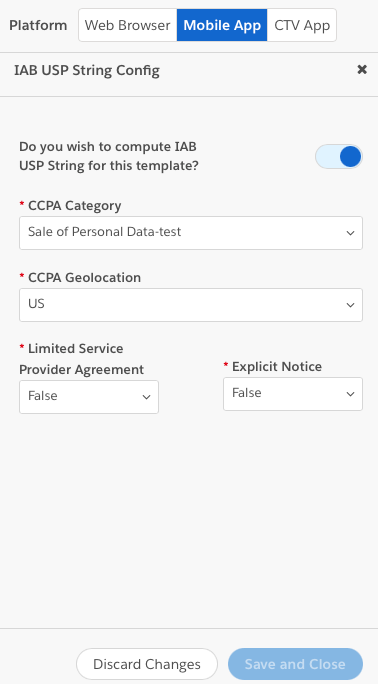Click the compute IAB USP String question text
378x684 pixels.
(x=109, y=156)
